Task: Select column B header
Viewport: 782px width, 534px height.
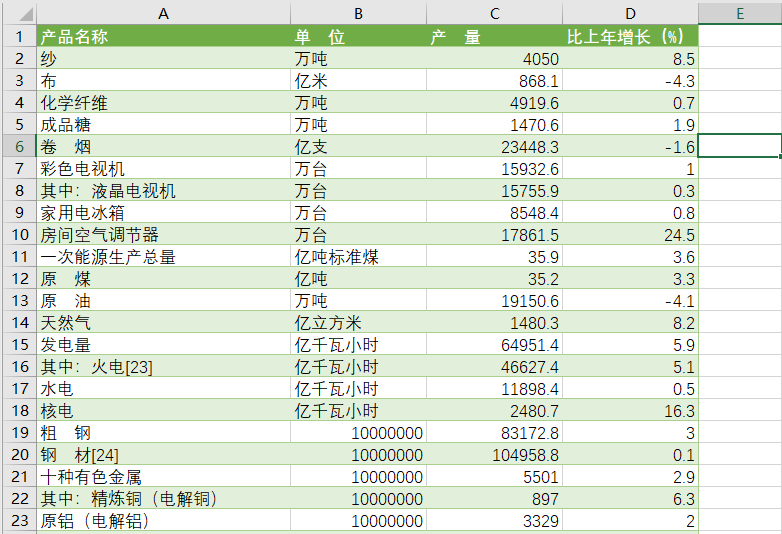Action: pos(359,13)
